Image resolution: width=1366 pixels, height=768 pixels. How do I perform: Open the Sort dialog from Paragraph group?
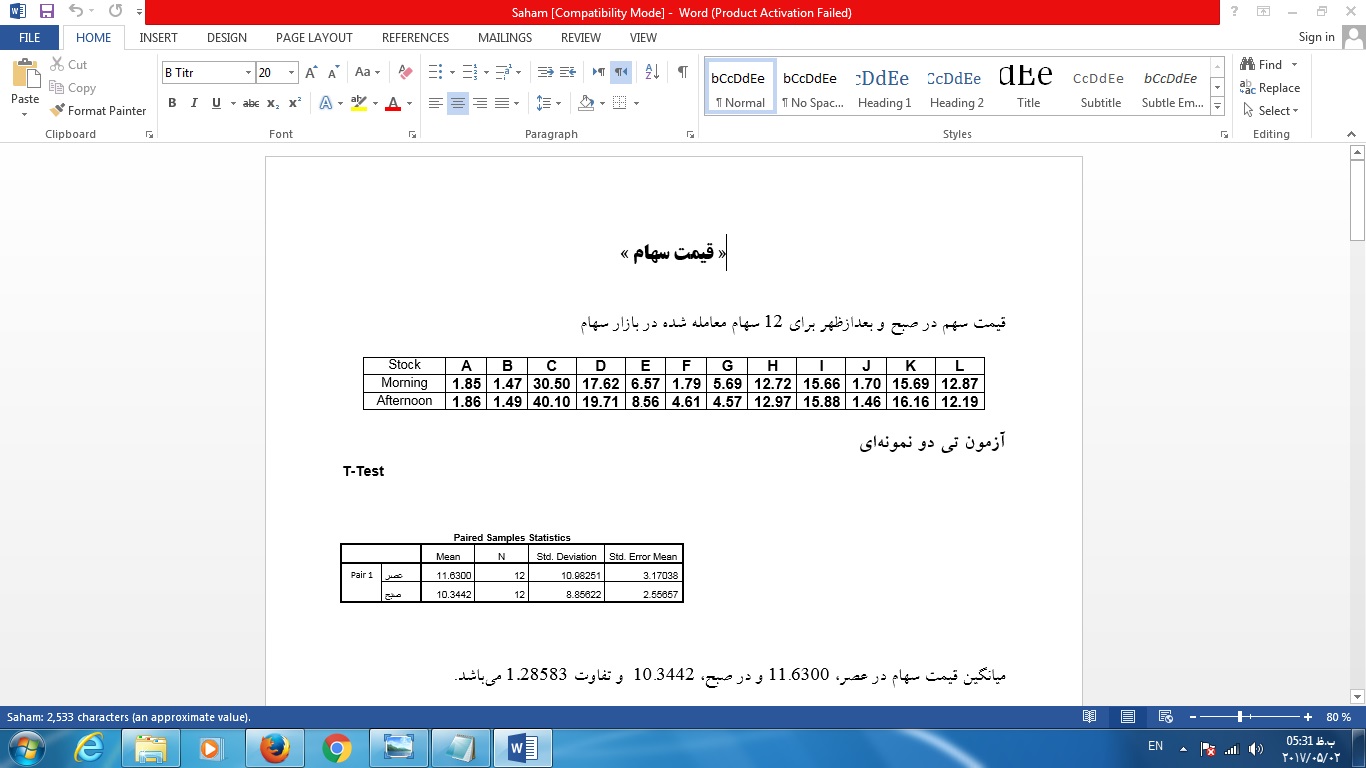click(x=650, y=72)
